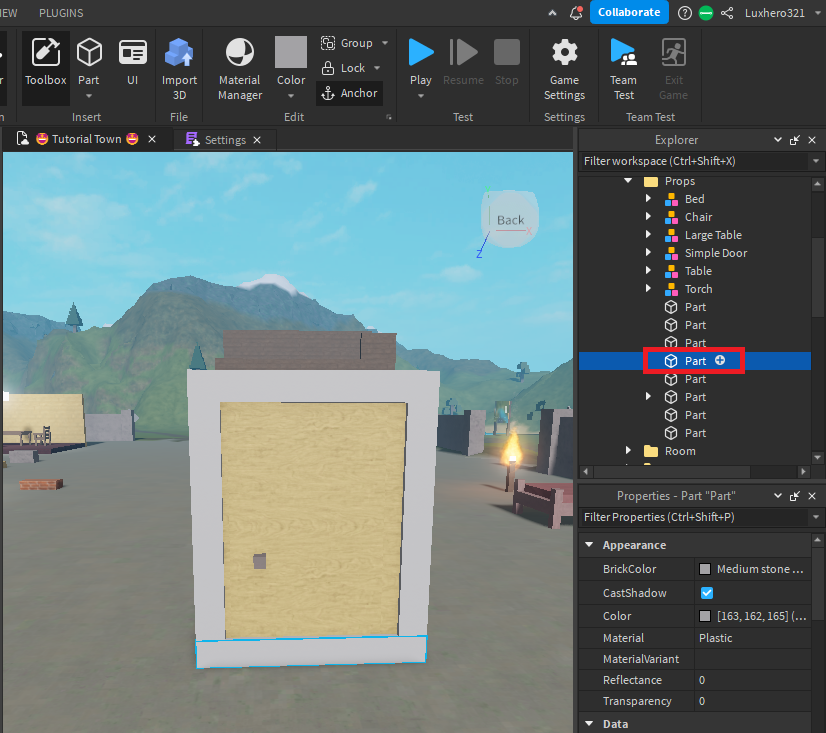This screenshot has height=733, width=826.
Task: Uncheck the CastShadow checkbox
Action: (707, 593)
